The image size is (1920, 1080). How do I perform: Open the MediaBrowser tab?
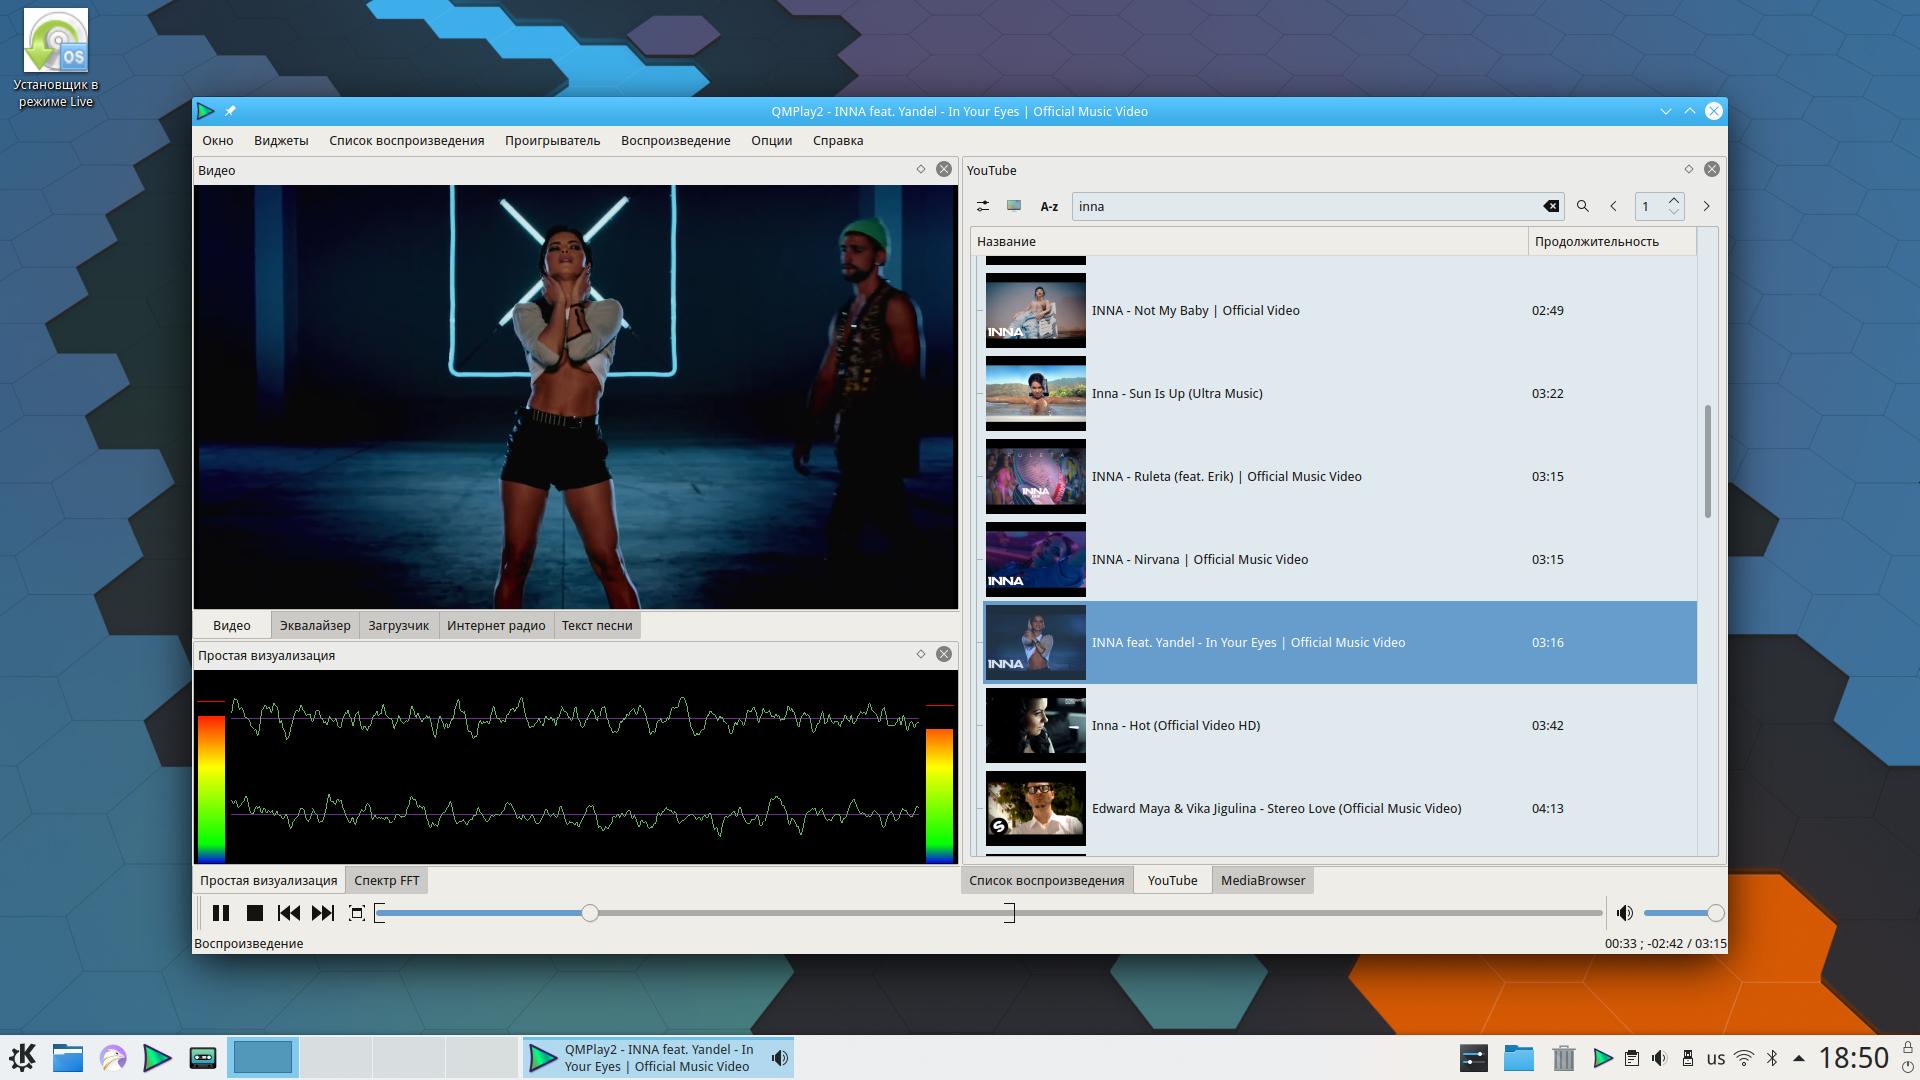pyautogui.click(x=1262, y=881)
